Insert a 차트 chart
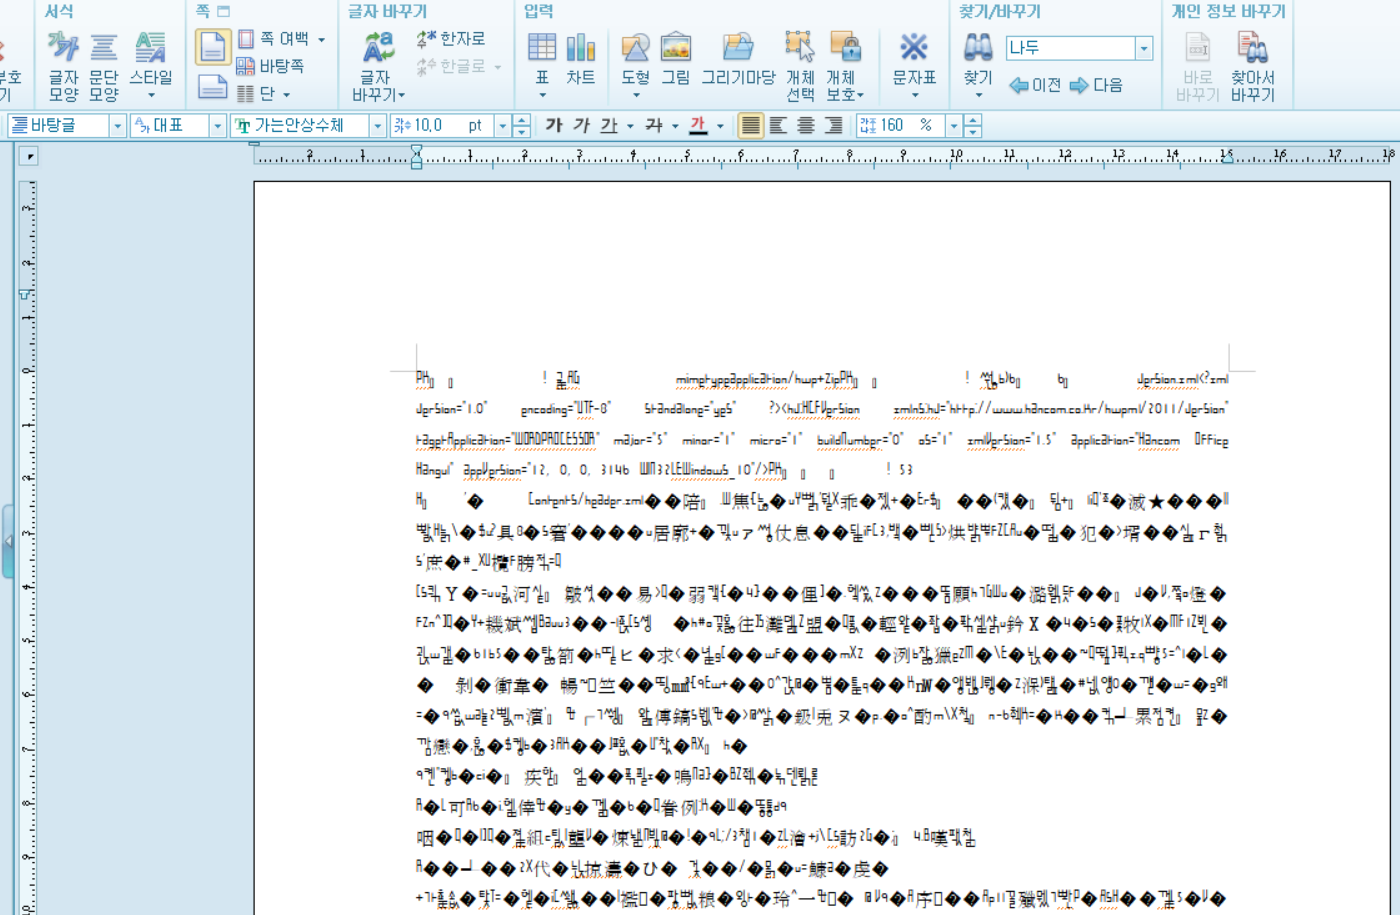 coord(581,60)
